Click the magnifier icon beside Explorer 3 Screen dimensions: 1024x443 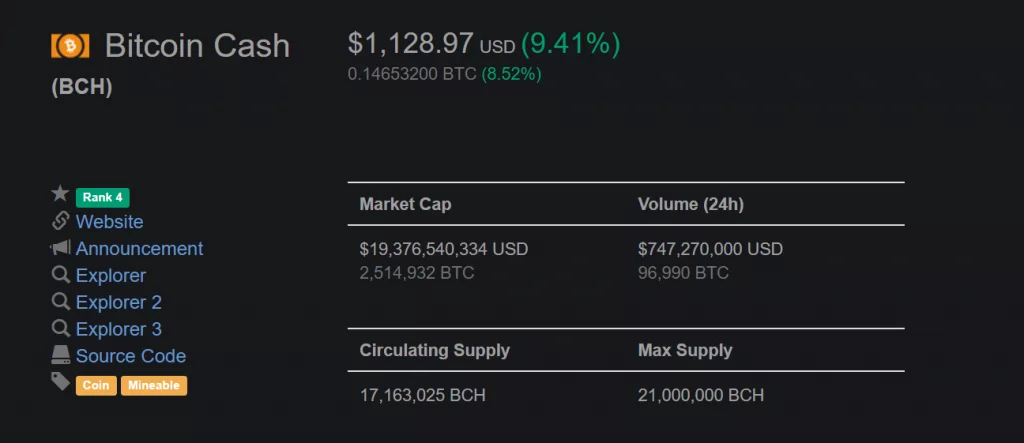click(x=60, y=328)
